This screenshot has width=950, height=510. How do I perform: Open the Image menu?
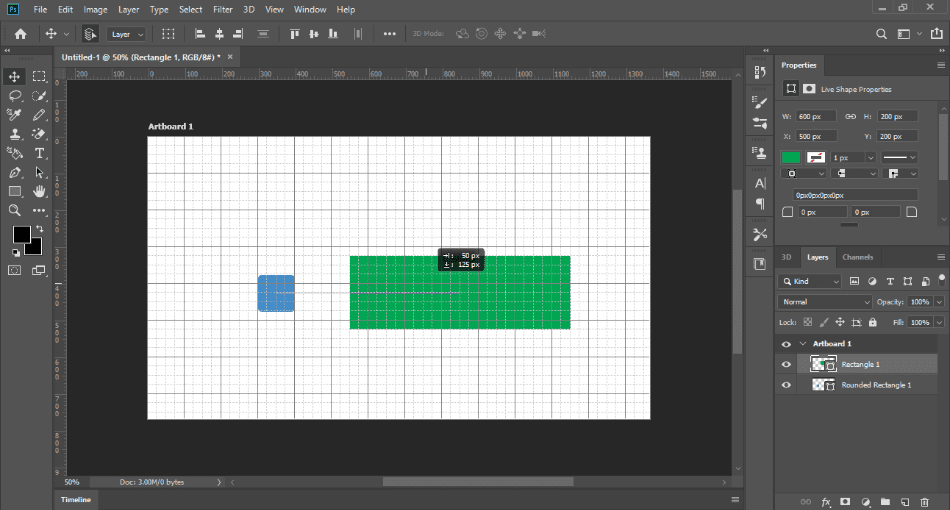95,10
